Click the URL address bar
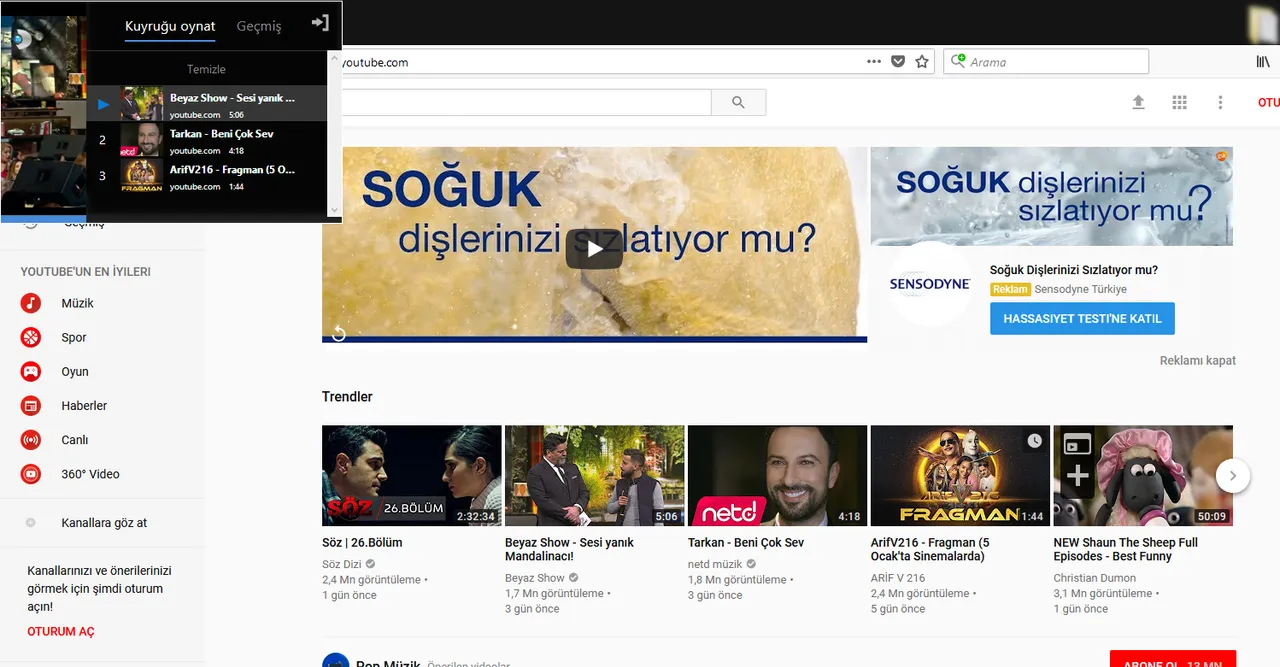Screen dimensions: 1280x667 [600, 62]
